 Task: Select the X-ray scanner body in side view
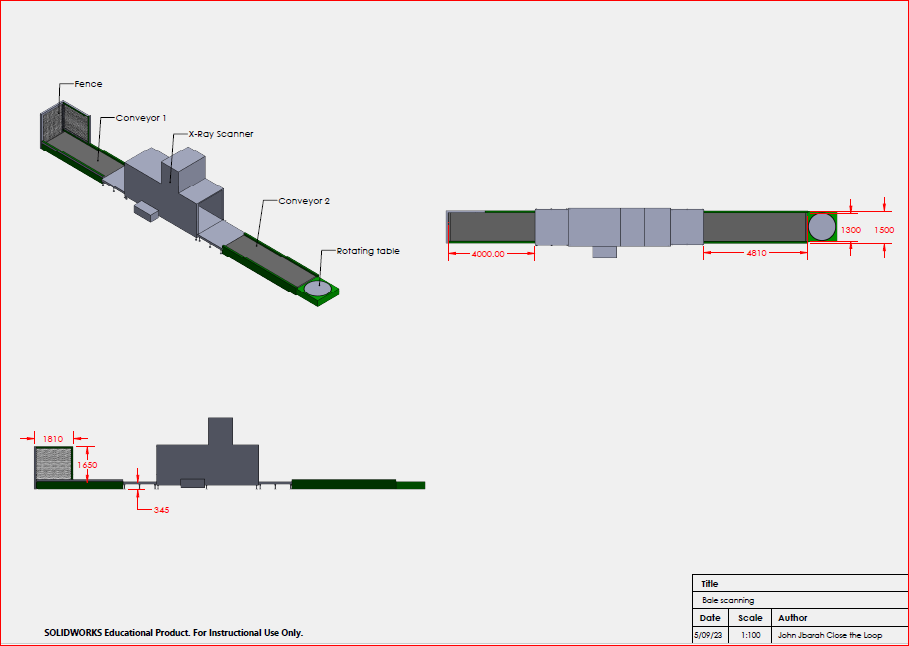click(207, 462)
